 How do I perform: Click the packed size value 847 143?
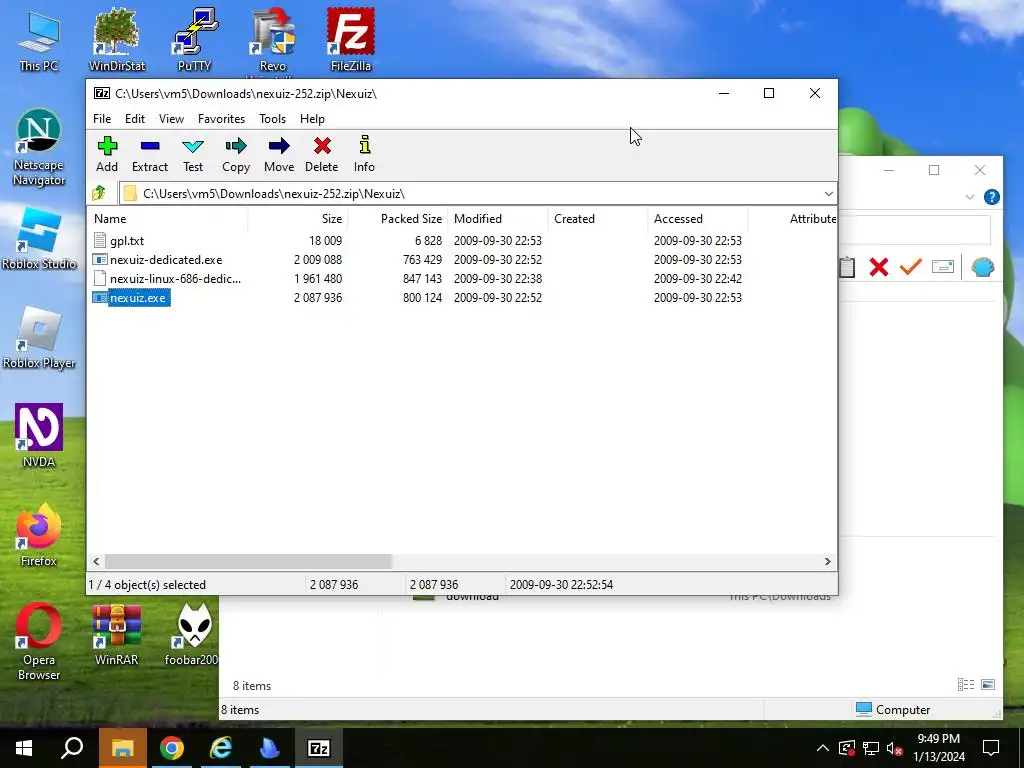click(x=422, y=279)
